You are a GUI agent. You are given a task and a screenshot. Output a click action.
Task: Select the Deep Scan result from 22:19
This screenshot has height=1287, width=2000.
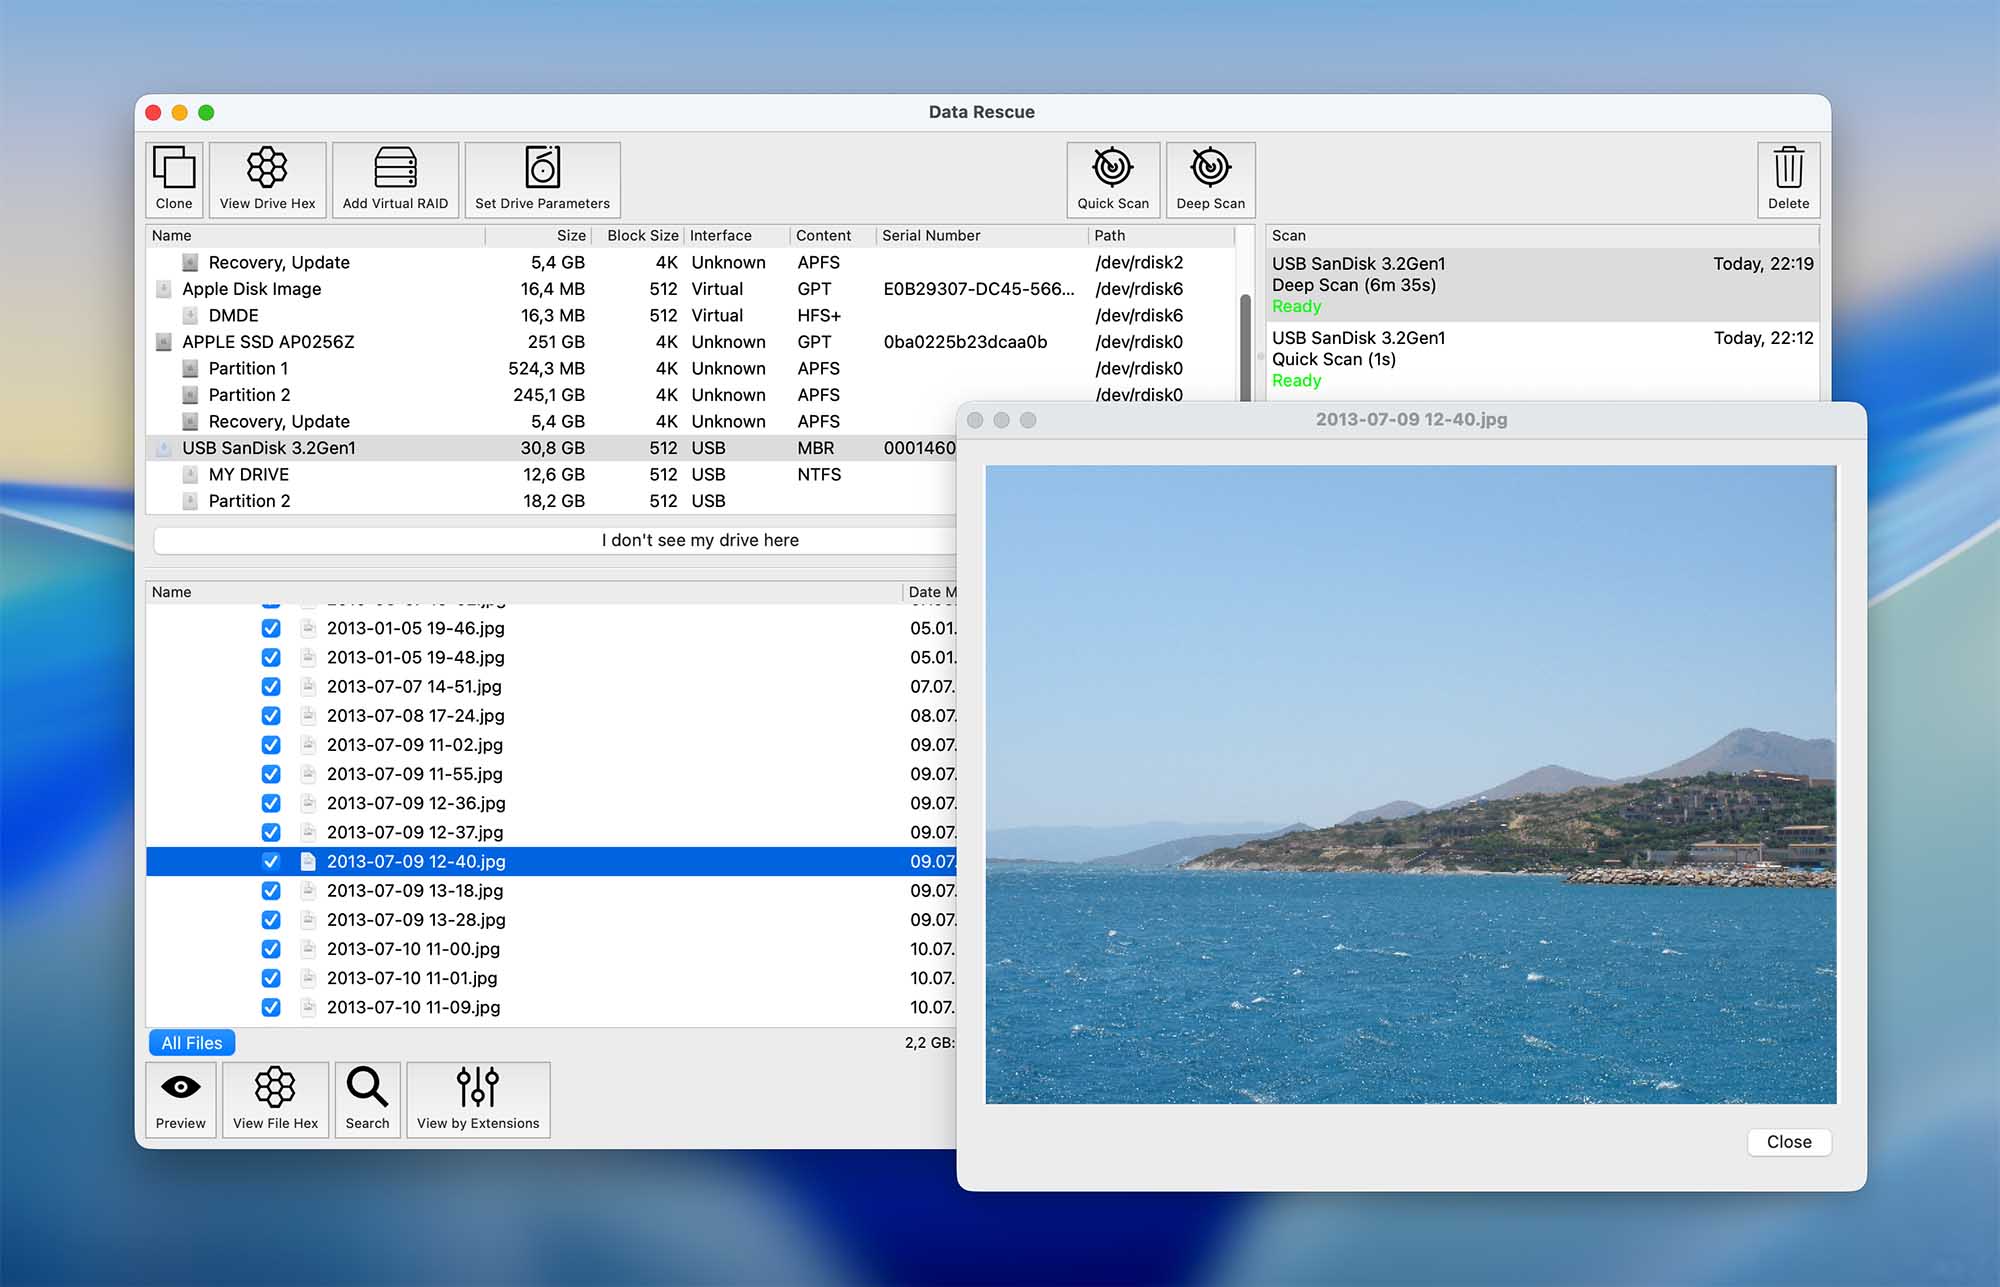click(x=1450, y=284)
